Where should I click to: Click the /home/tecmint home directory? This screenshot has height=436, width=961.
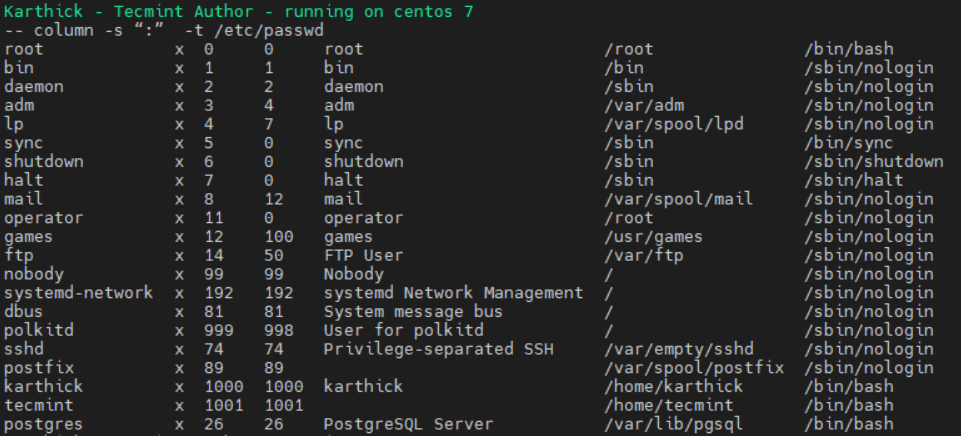click(x=668, y=405)
